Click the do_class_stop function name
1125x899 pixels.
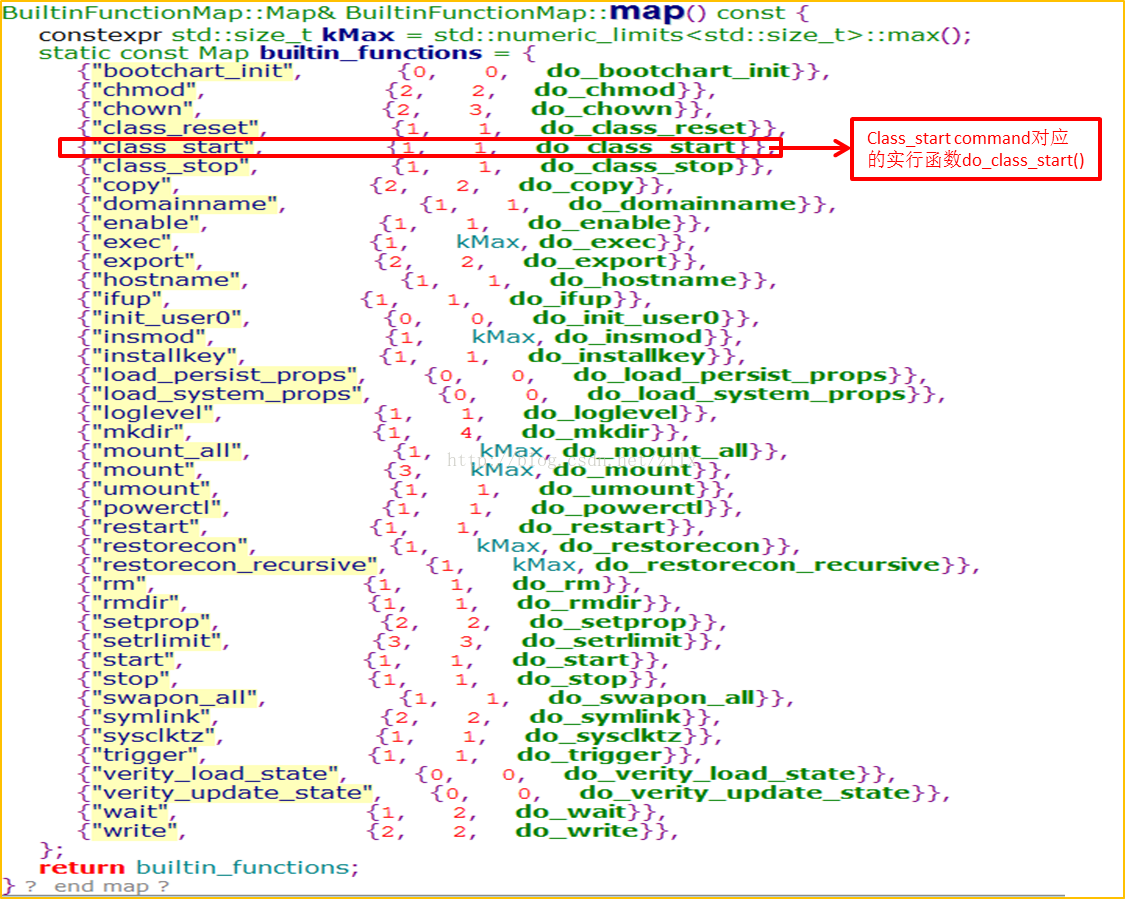coord(637,166)
